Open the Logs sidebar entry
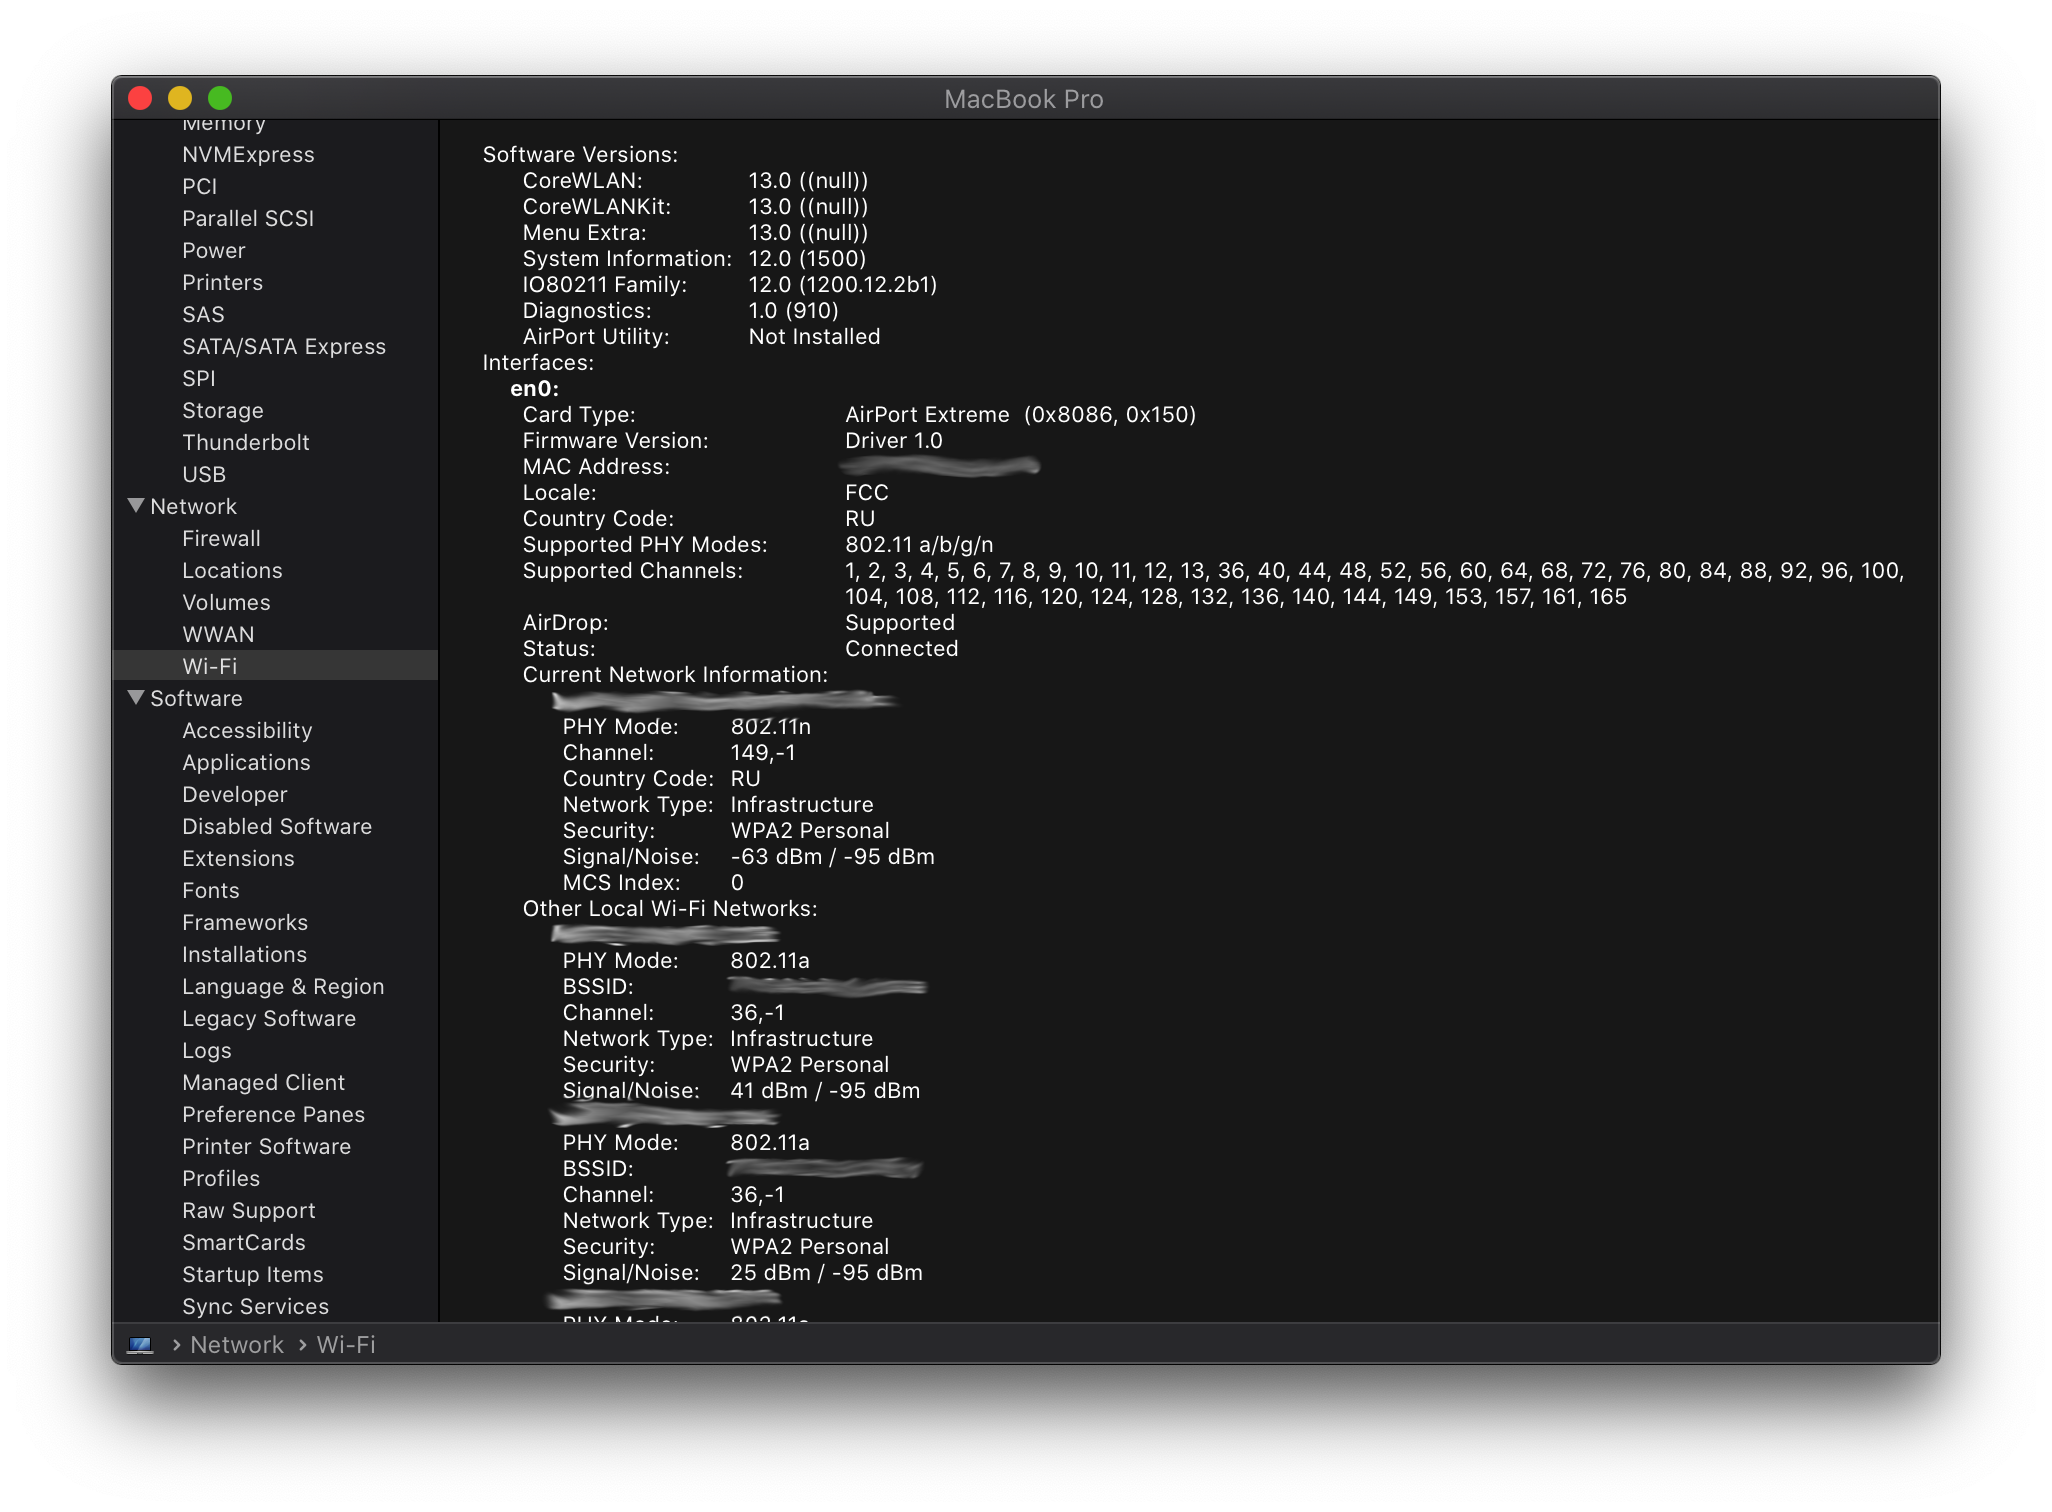 click(x=207, y=1050)
